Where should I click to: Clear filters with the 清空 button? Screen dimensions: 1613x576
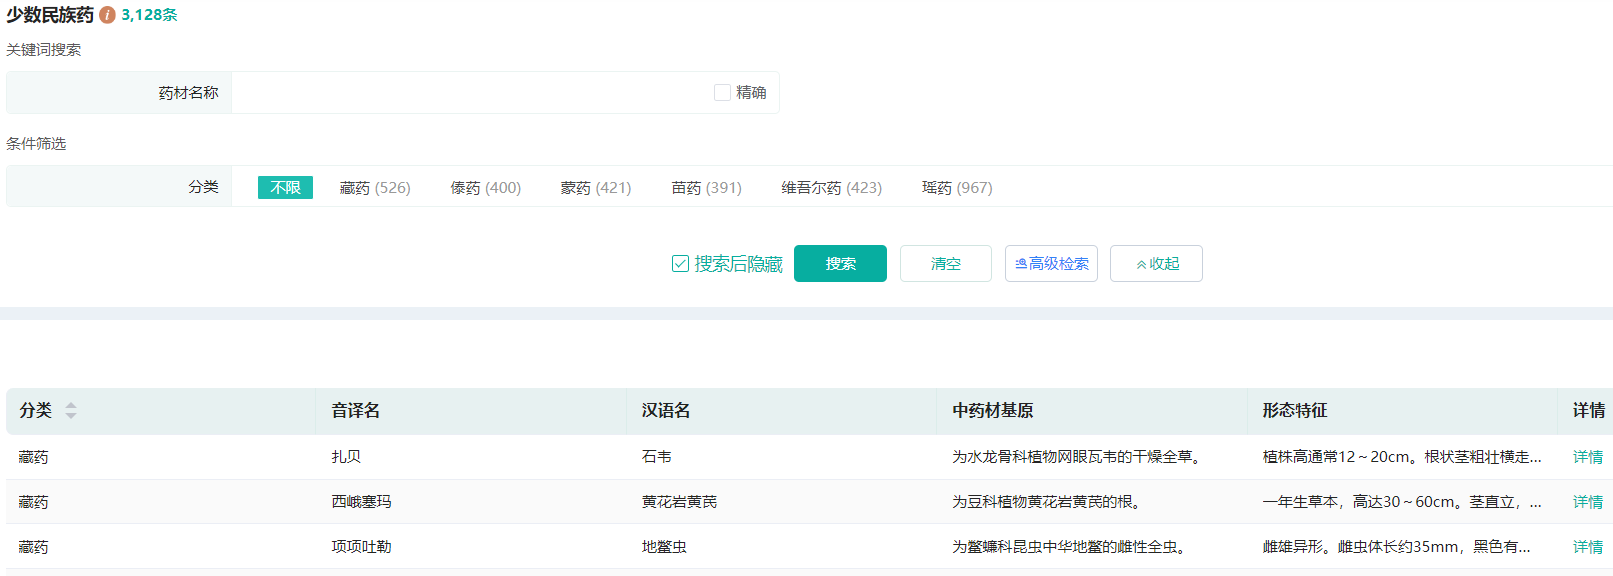tap(945, 264)
